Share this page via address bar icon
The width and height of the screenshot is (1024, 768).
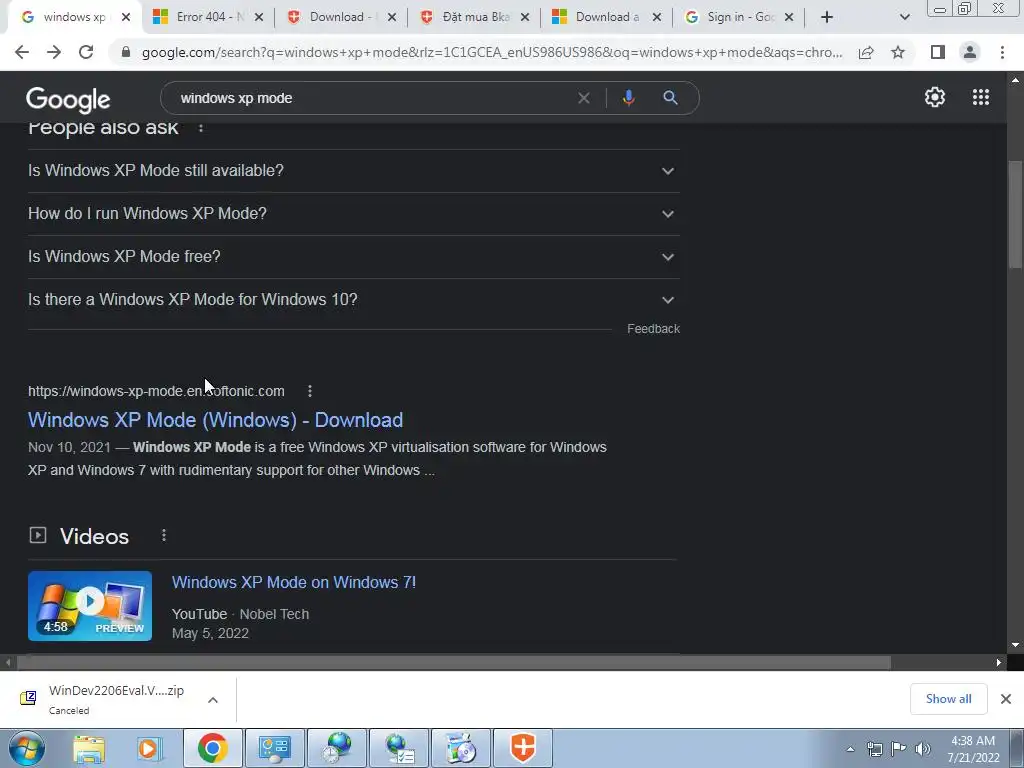coord(866,52)
